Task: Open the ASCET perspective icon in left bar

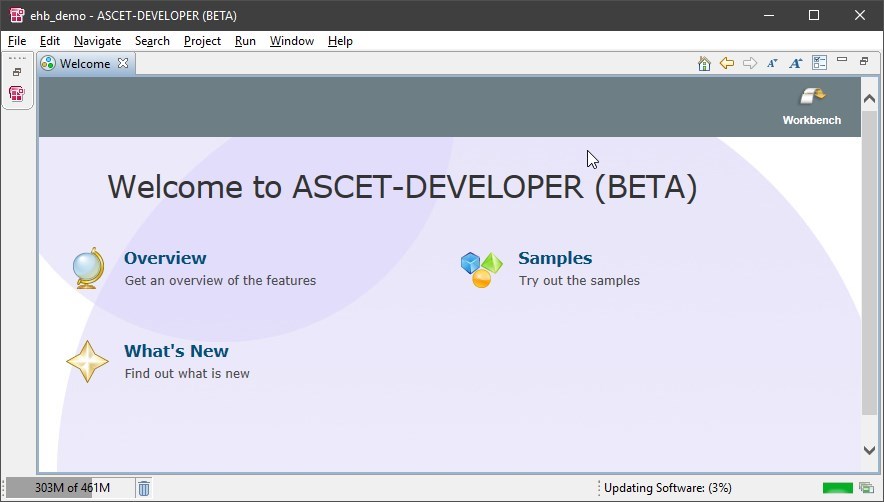Action: point(17,94)
